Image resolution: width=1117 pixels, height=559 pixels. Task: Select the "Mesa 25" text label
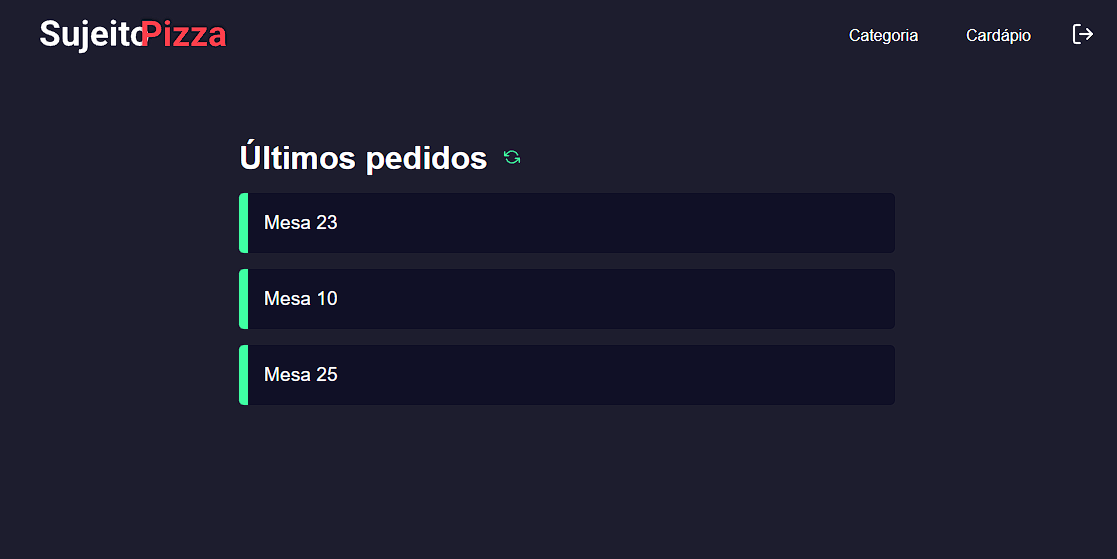(300, 375)
